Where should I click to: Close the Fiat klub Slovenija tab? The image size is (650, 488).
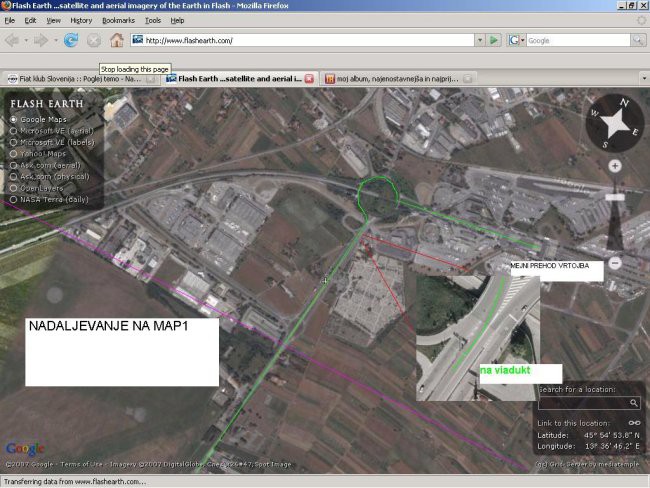click(x=151, y=78)
